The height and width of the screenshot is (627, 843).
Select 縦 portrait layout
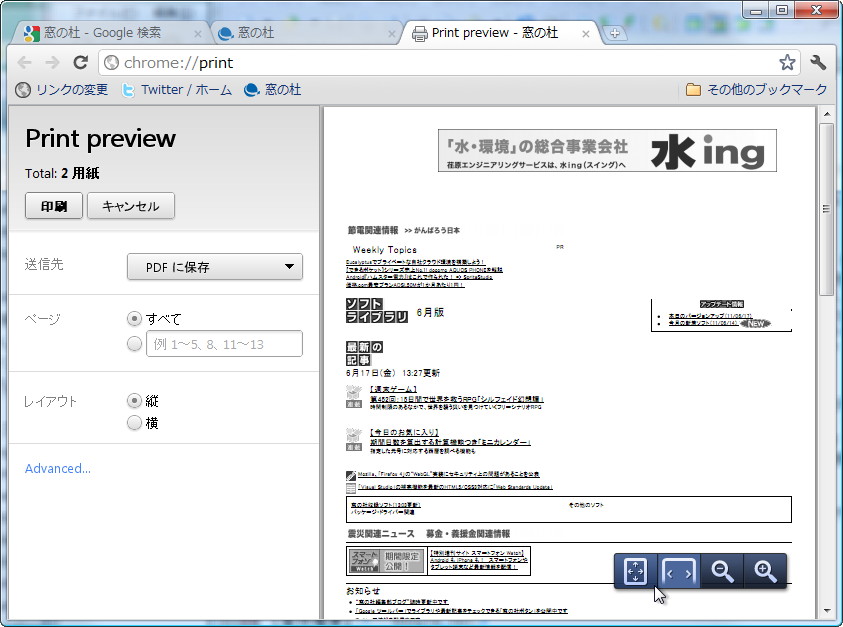coord(134,401)
